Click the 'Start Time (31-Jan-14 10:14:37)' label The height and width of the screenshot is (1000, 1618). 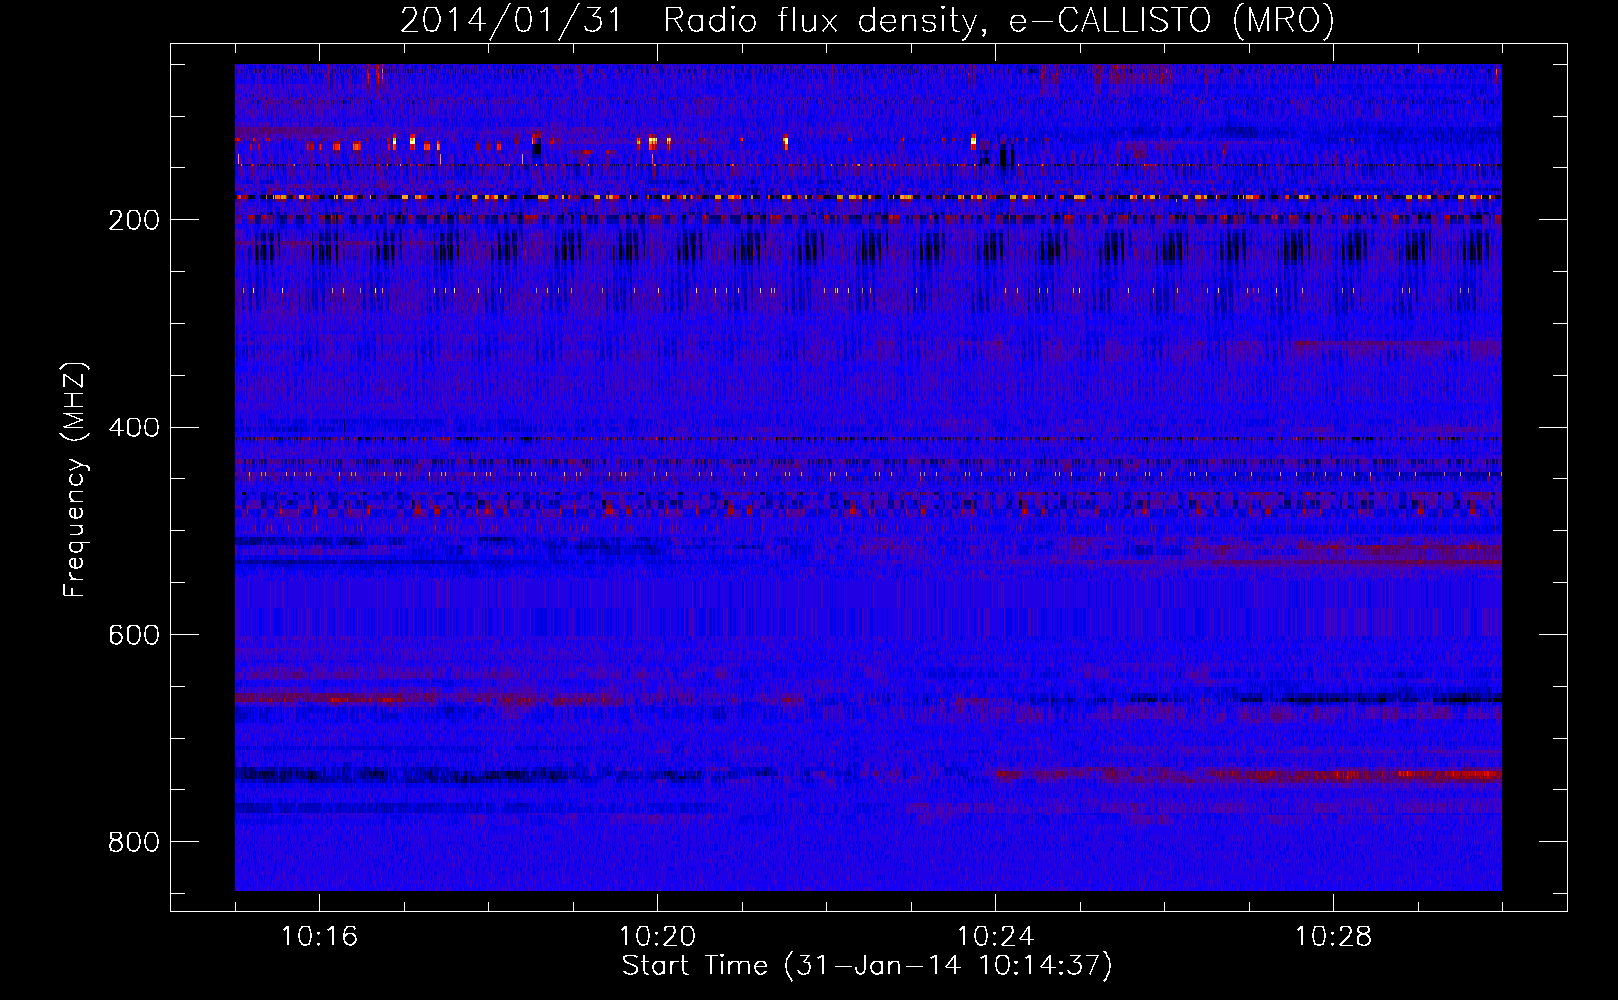pyautogui.click(x=867, y=966)
